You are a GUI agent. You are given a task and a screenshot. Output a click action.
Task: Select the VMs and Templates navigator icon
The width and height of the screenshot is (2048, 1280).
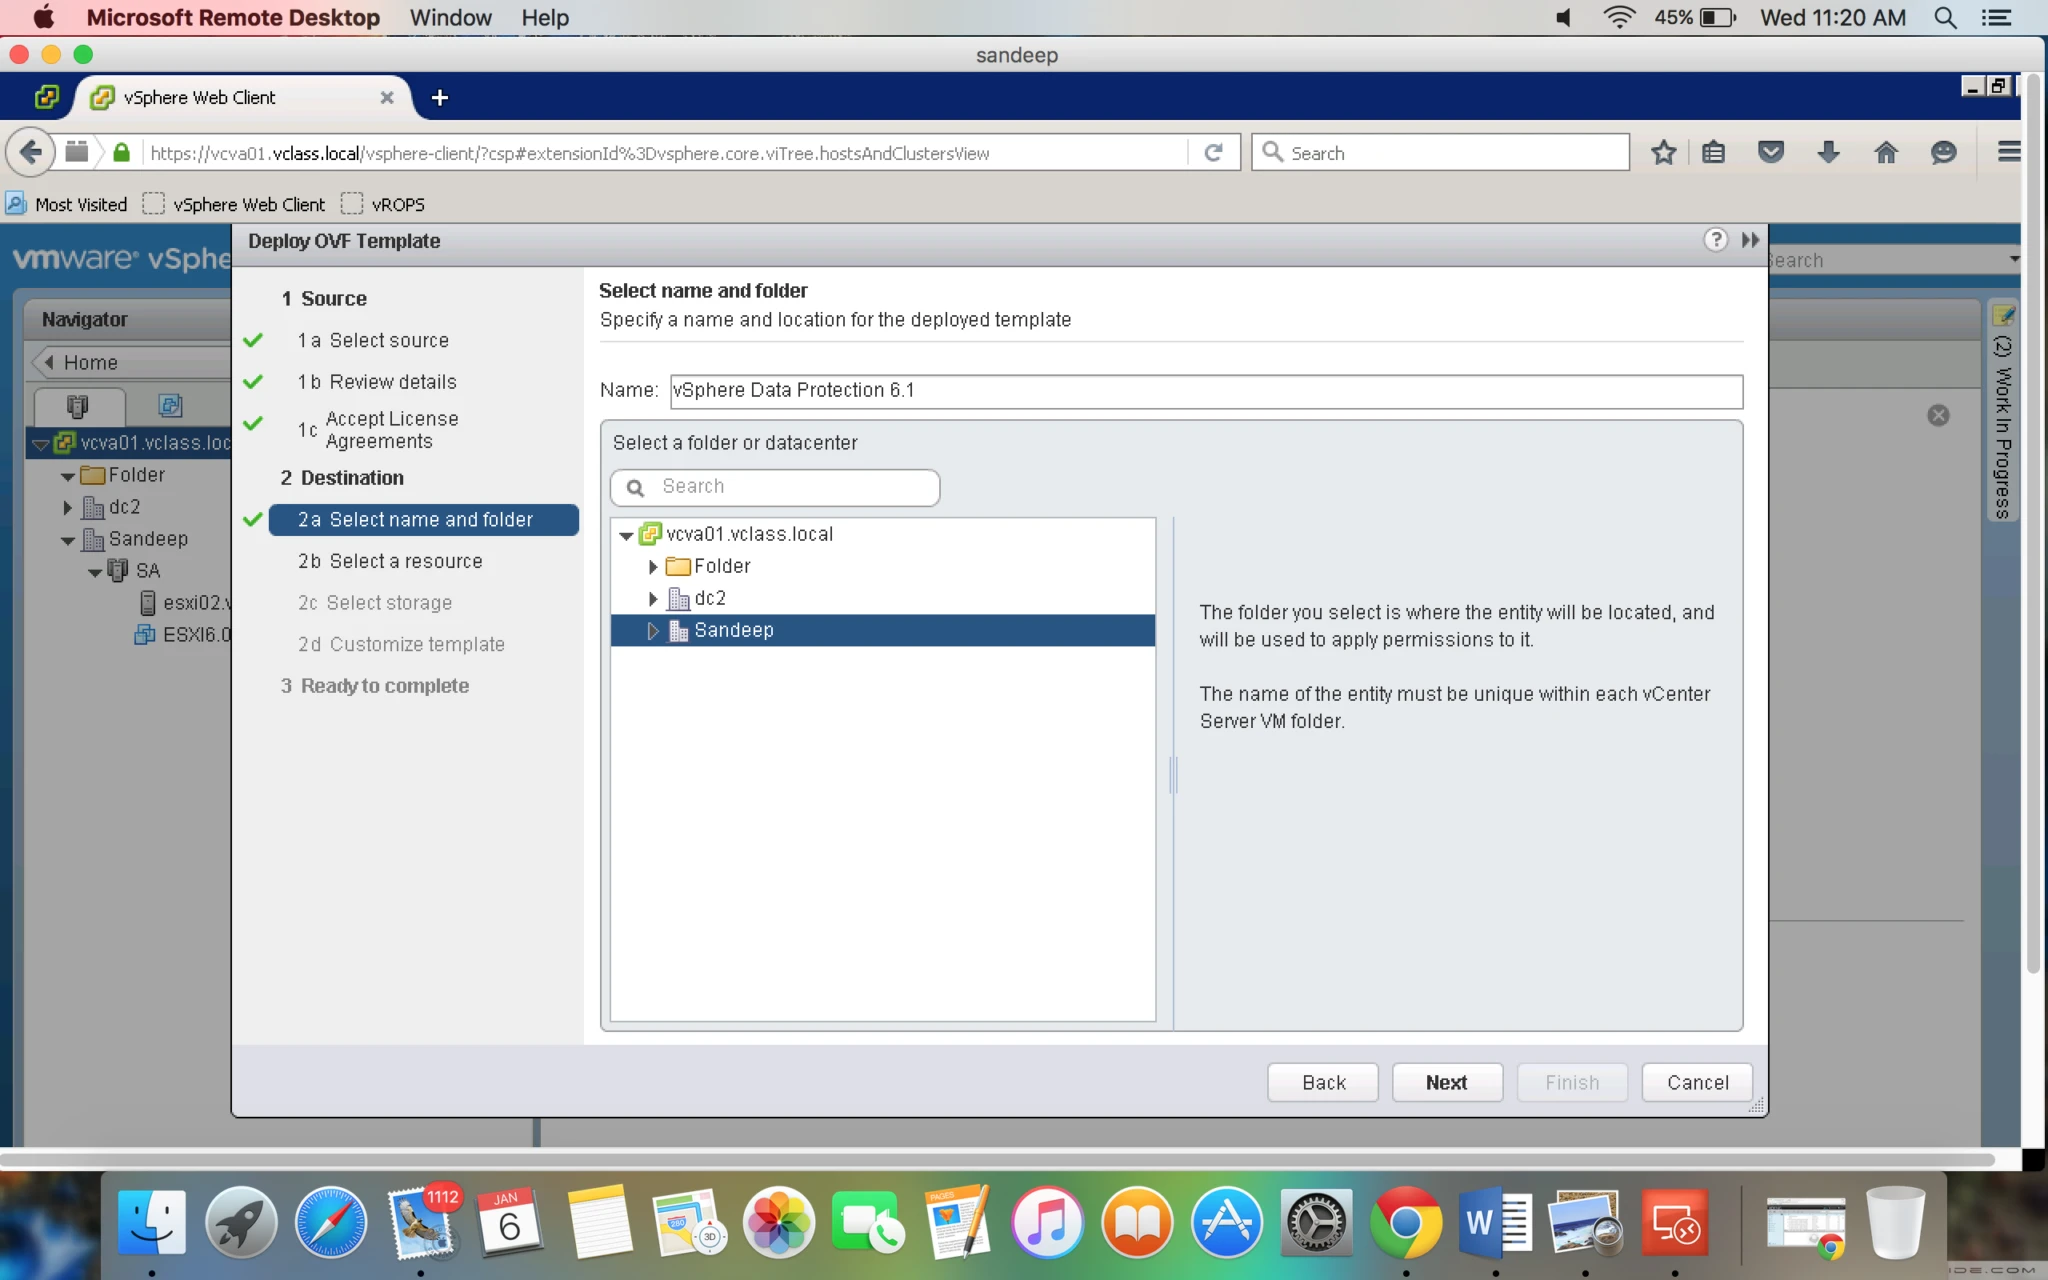[x=170, y=406]
